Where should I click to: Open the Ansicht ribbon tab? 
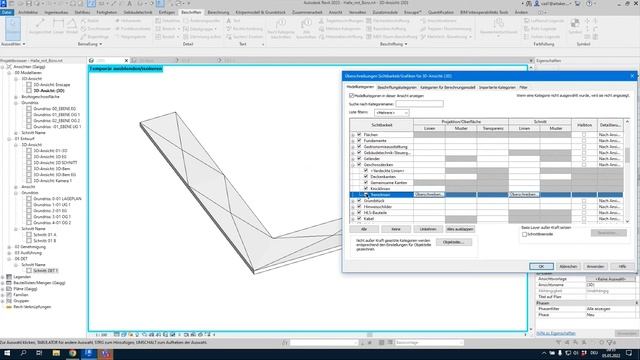[336, 12]
